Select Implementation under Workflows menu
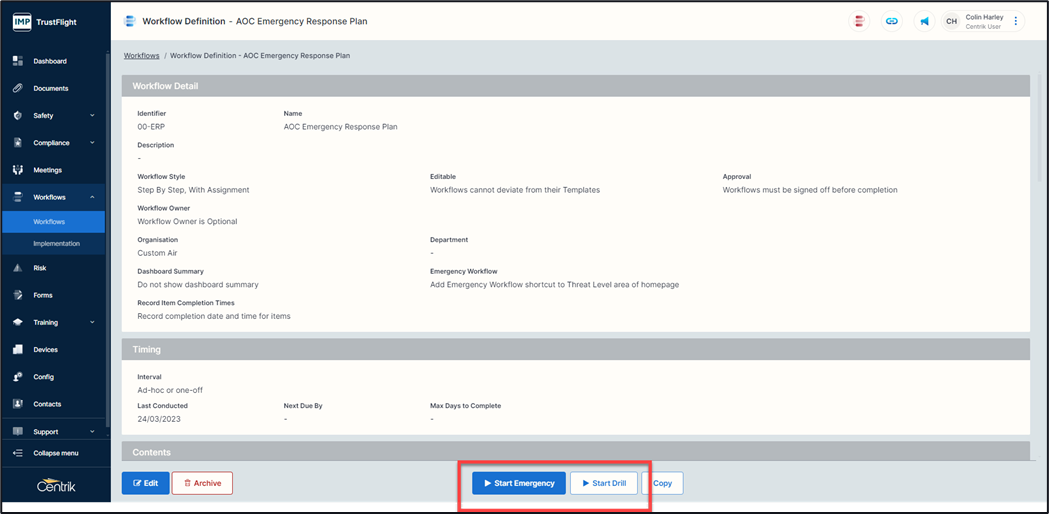The width and height of the screenshot is (1049, 514). pyautogui.click(x=56, y=243)
